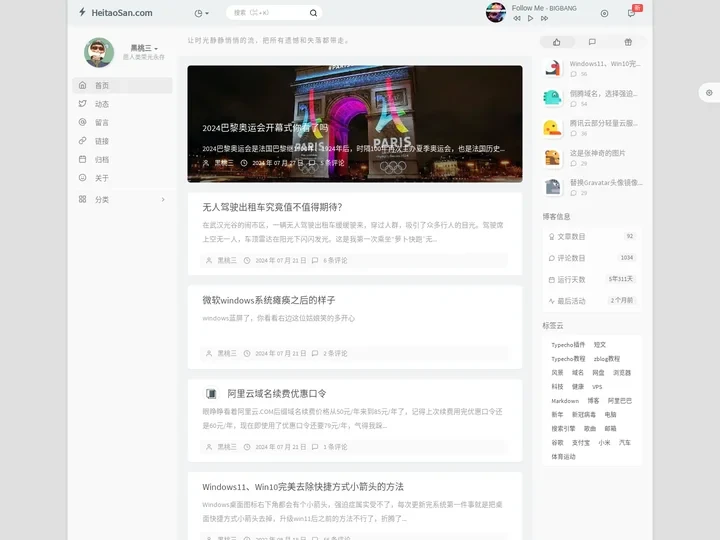Open 6条评论 on the driverless taxi post
Screen dimensions: 720x540
tap(335, 260)
